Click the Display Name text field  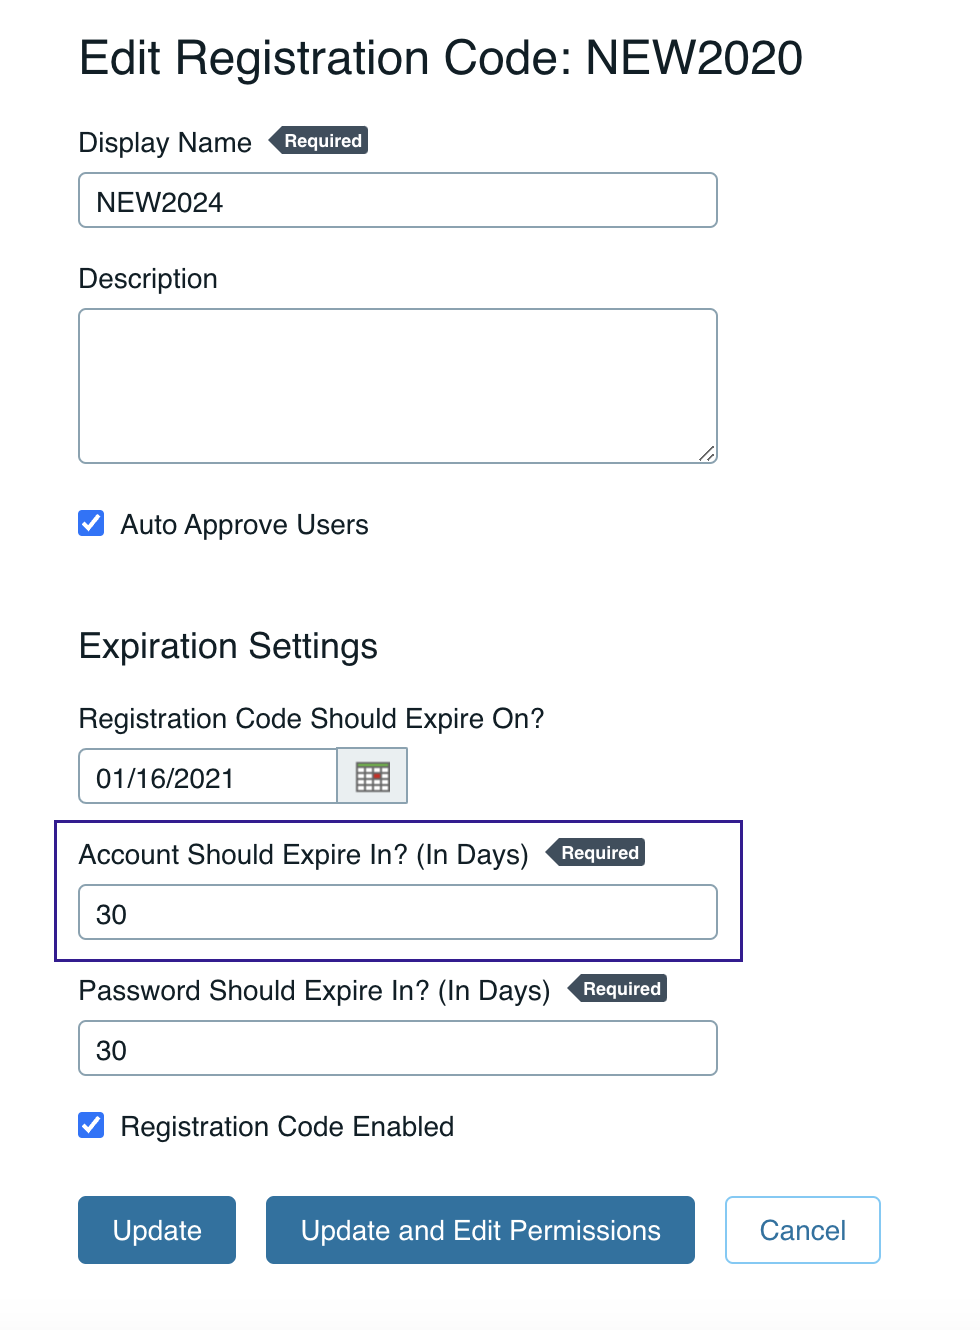[397, 201]
